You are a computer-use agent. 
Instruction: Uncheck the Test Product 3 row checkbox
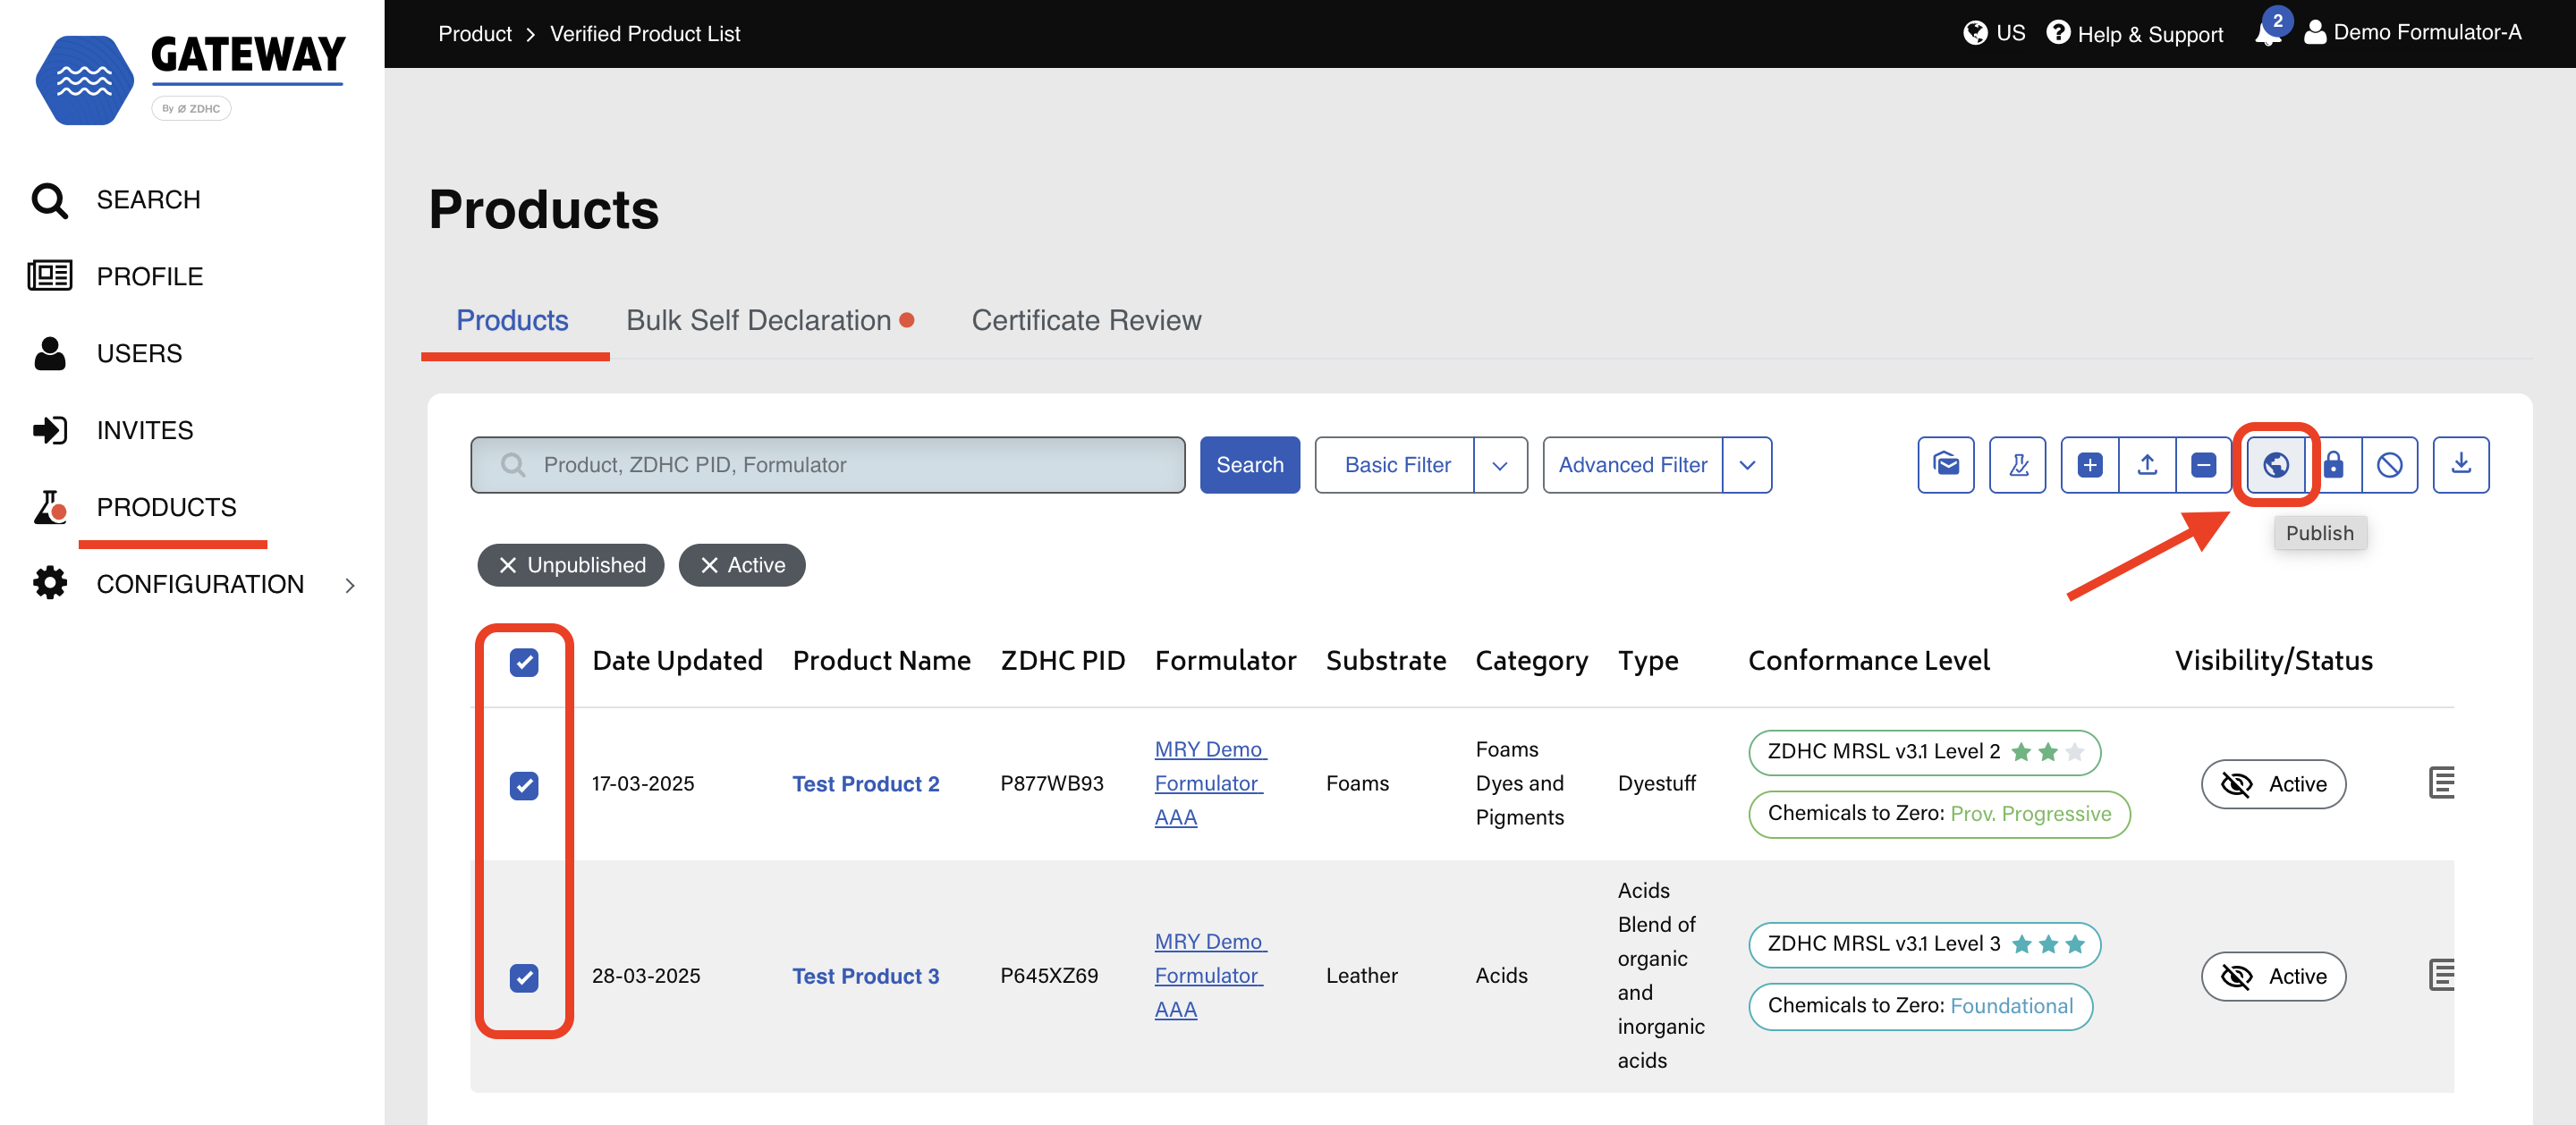[523, 977]
